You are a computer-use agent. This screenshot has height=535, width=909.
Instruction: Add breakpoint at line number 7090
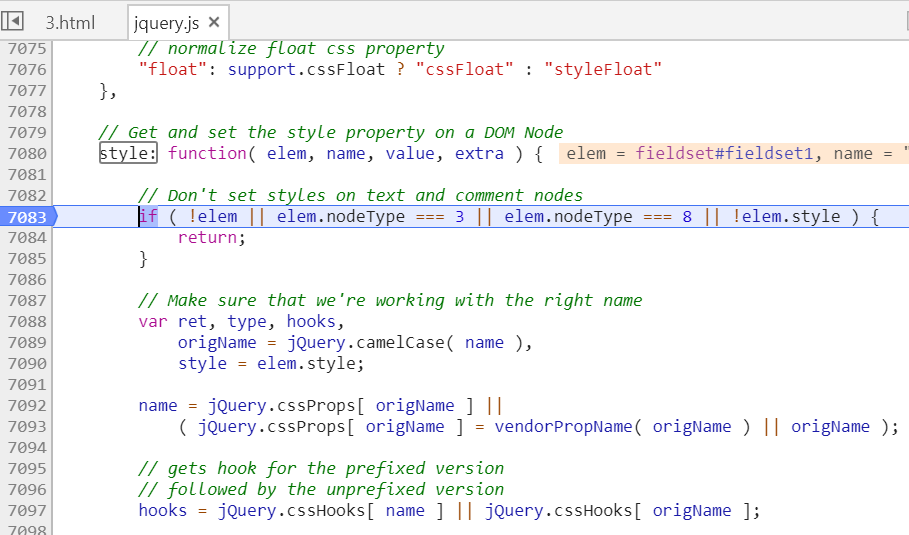click(27, 363)
